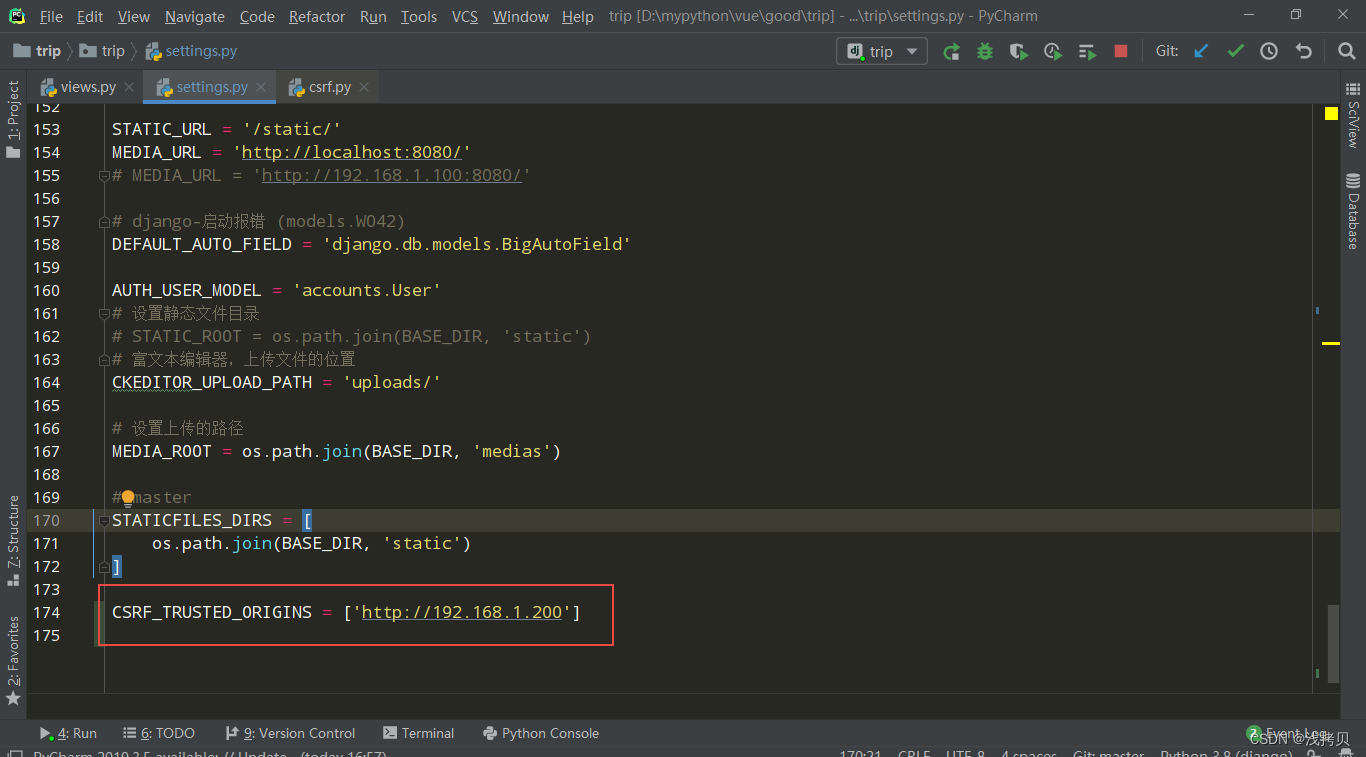Viewport: 1366px width, 757px height.
Task: Click on 'CKEDITOR_UPLOAD_PATH' in line 164
Action: (212, 383)
